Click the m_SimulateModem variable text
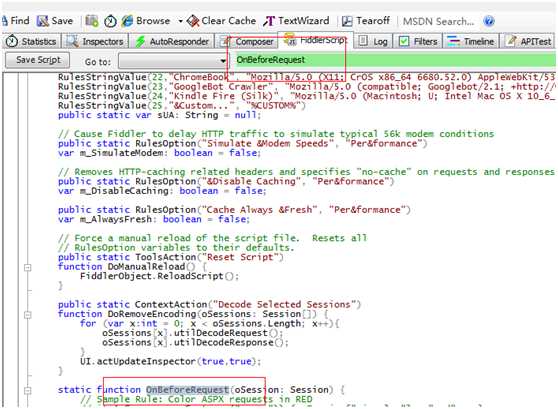Image resolution: width=558 pixels, height=409 pixels. (121, 153)
